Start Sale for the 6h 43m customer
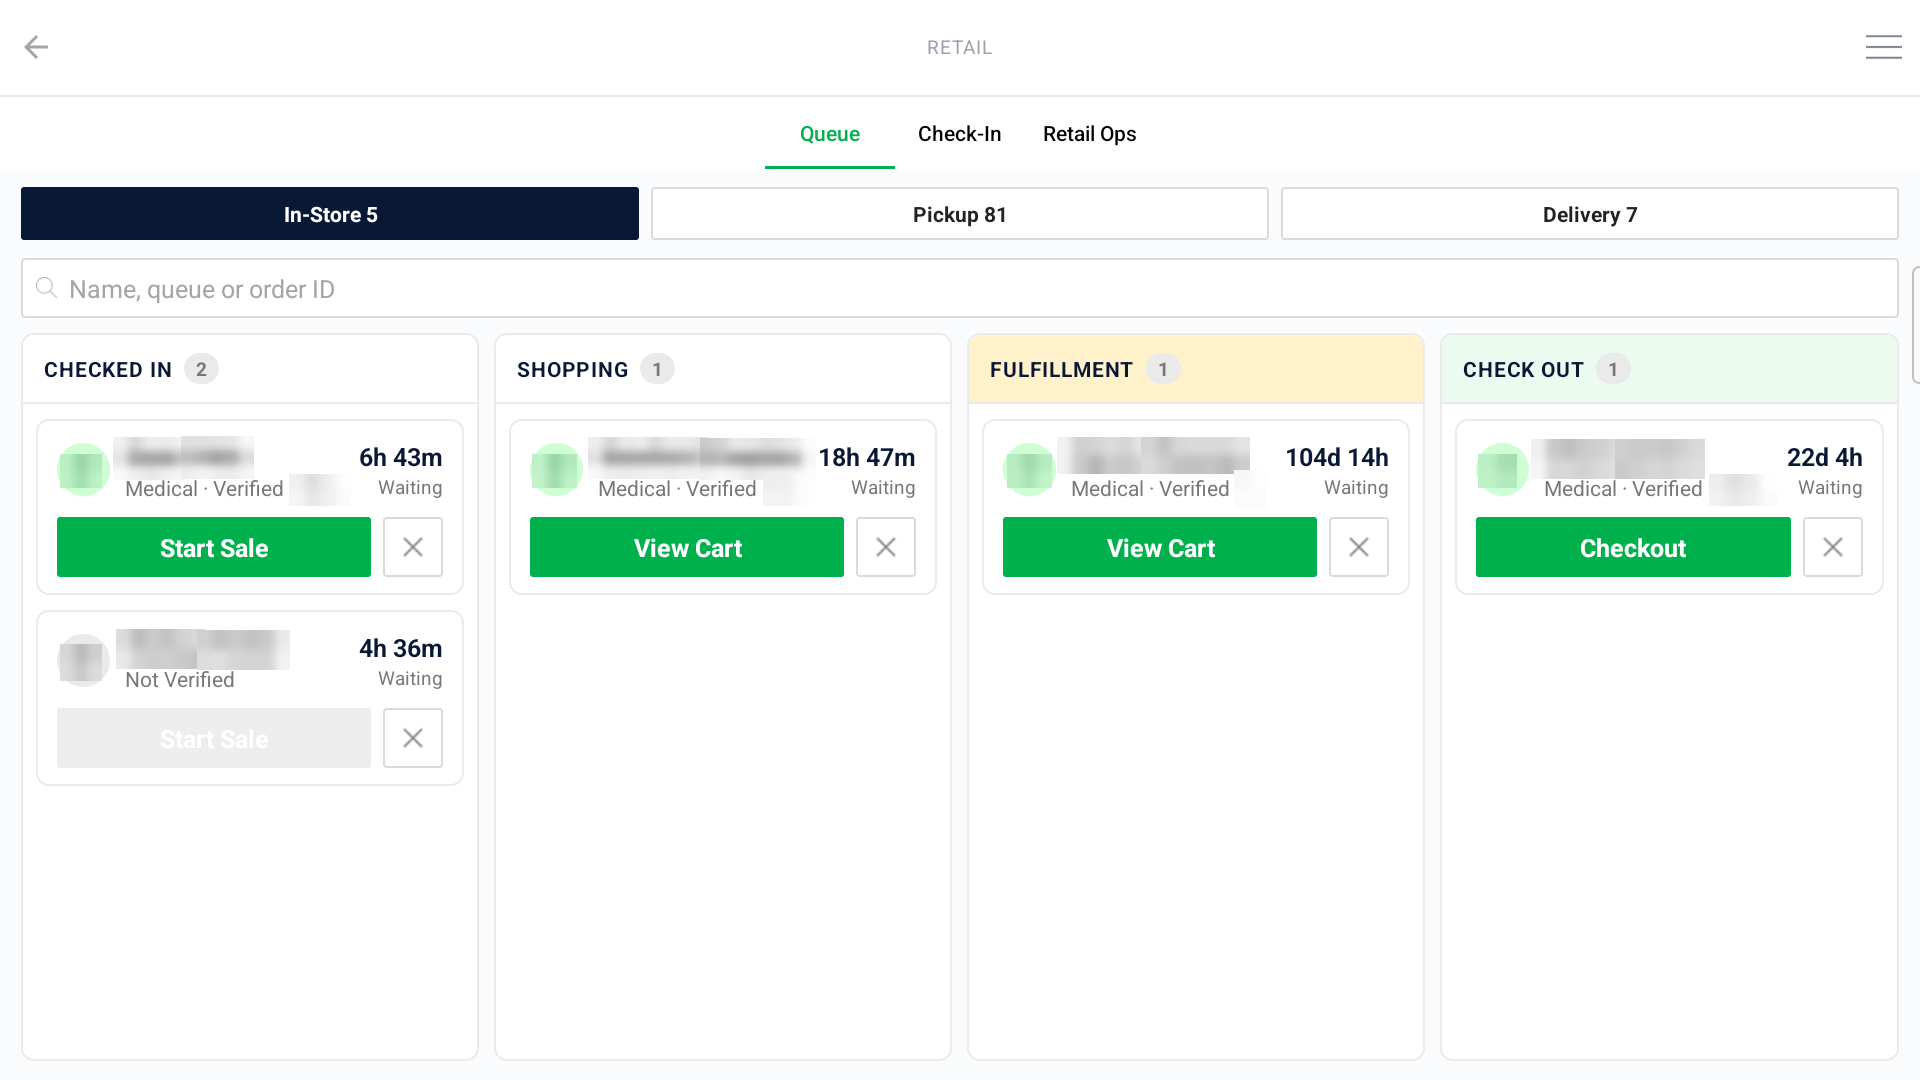Screen dimensions: 1920x1080 click(x=214, y=547)
